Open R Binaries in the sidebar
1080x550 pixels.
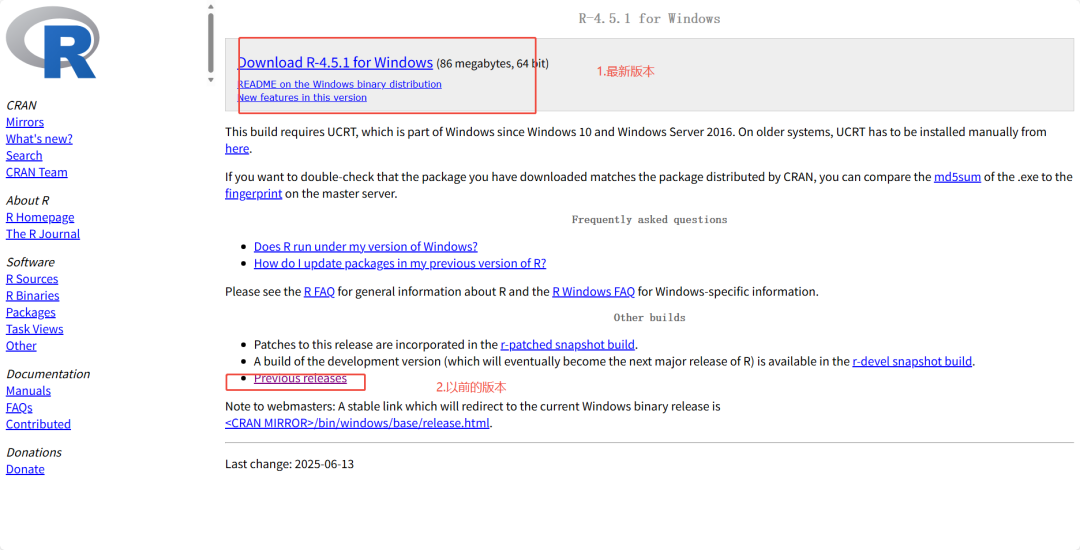[x=32, y=296]
